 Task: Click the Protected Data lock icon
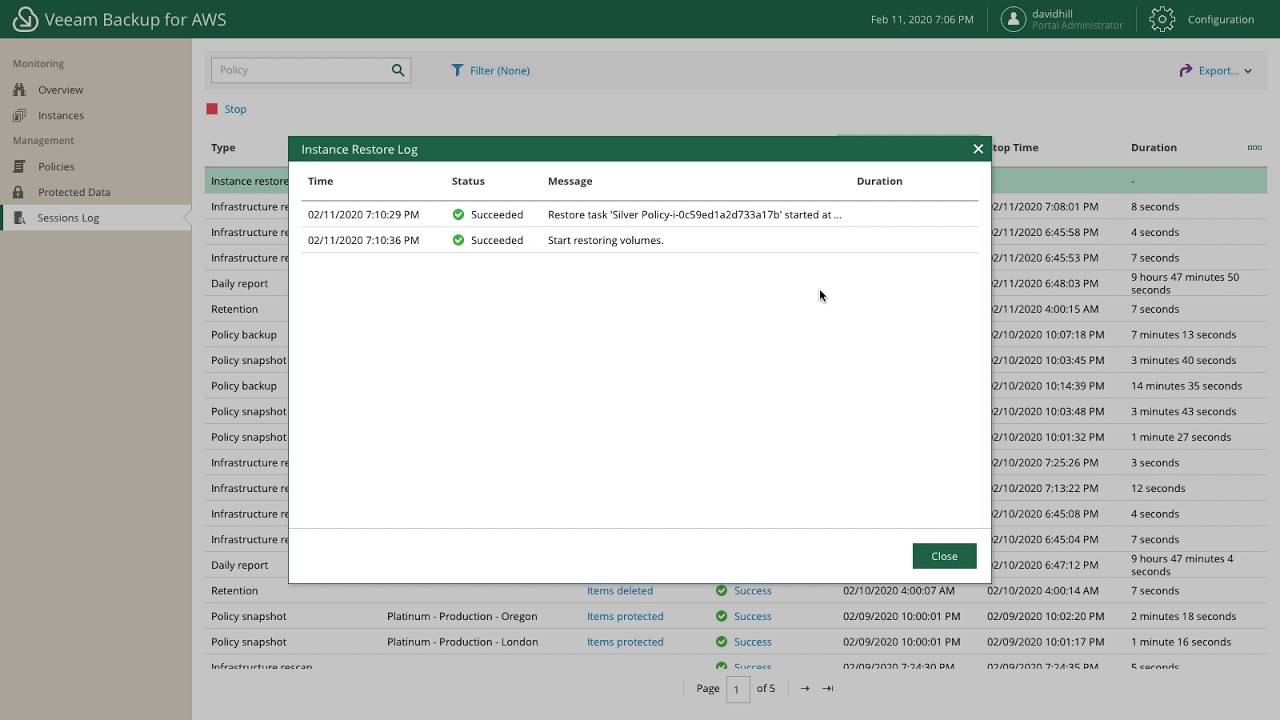coord(19,192)
